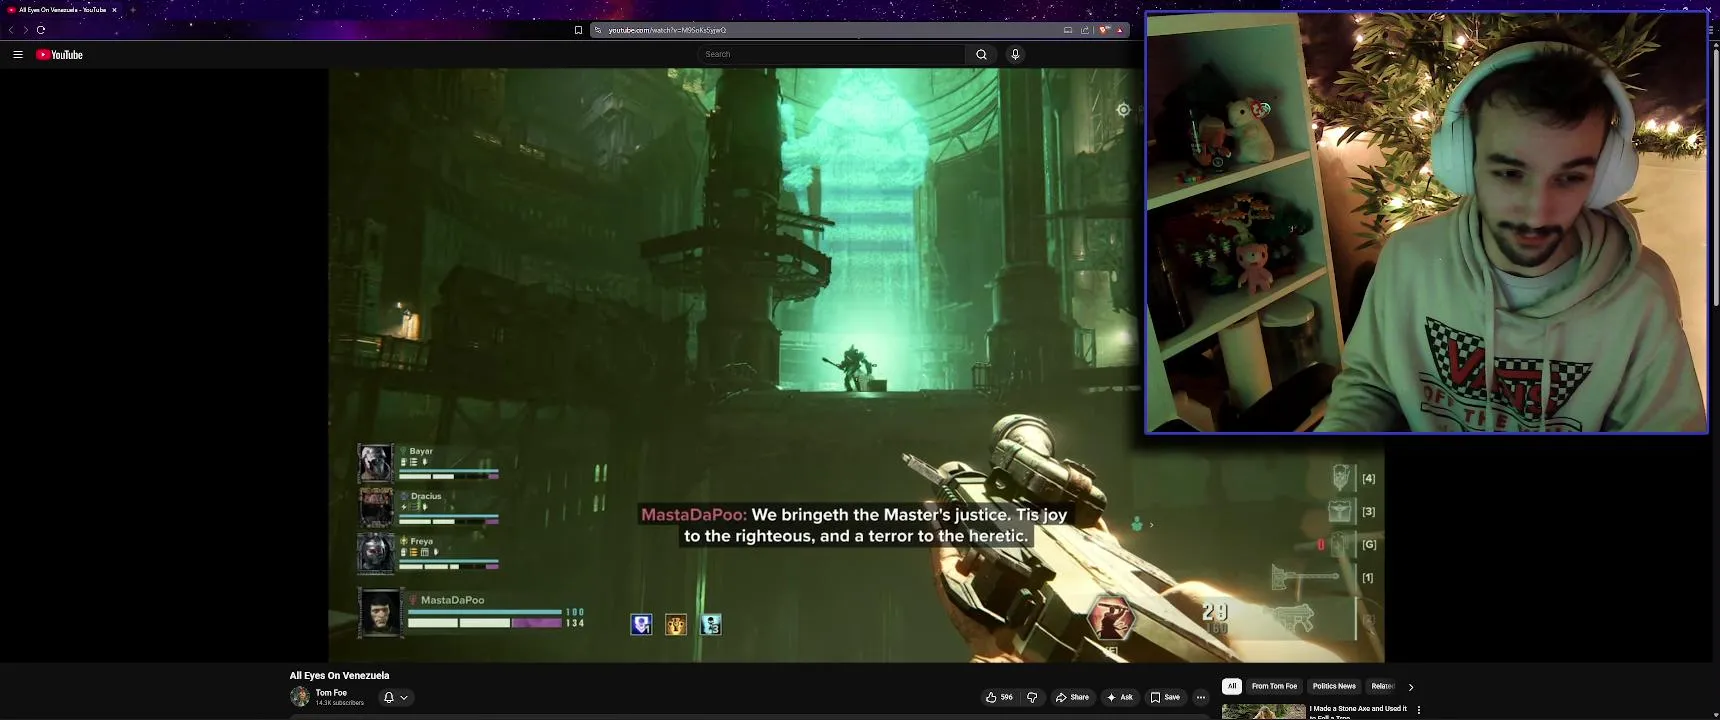Click the target icon on video corner
The image size is (1720, 720).
pyautogui.click(x=1123, y=110)
